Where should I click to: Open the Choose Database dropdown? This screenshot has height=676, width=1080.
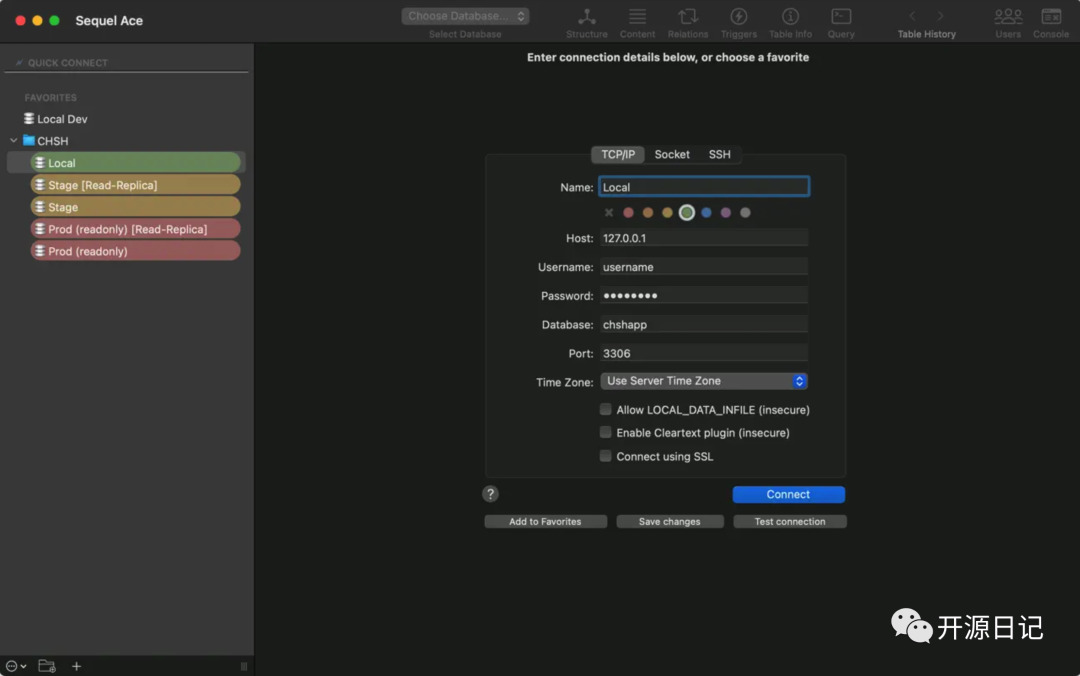465,16
